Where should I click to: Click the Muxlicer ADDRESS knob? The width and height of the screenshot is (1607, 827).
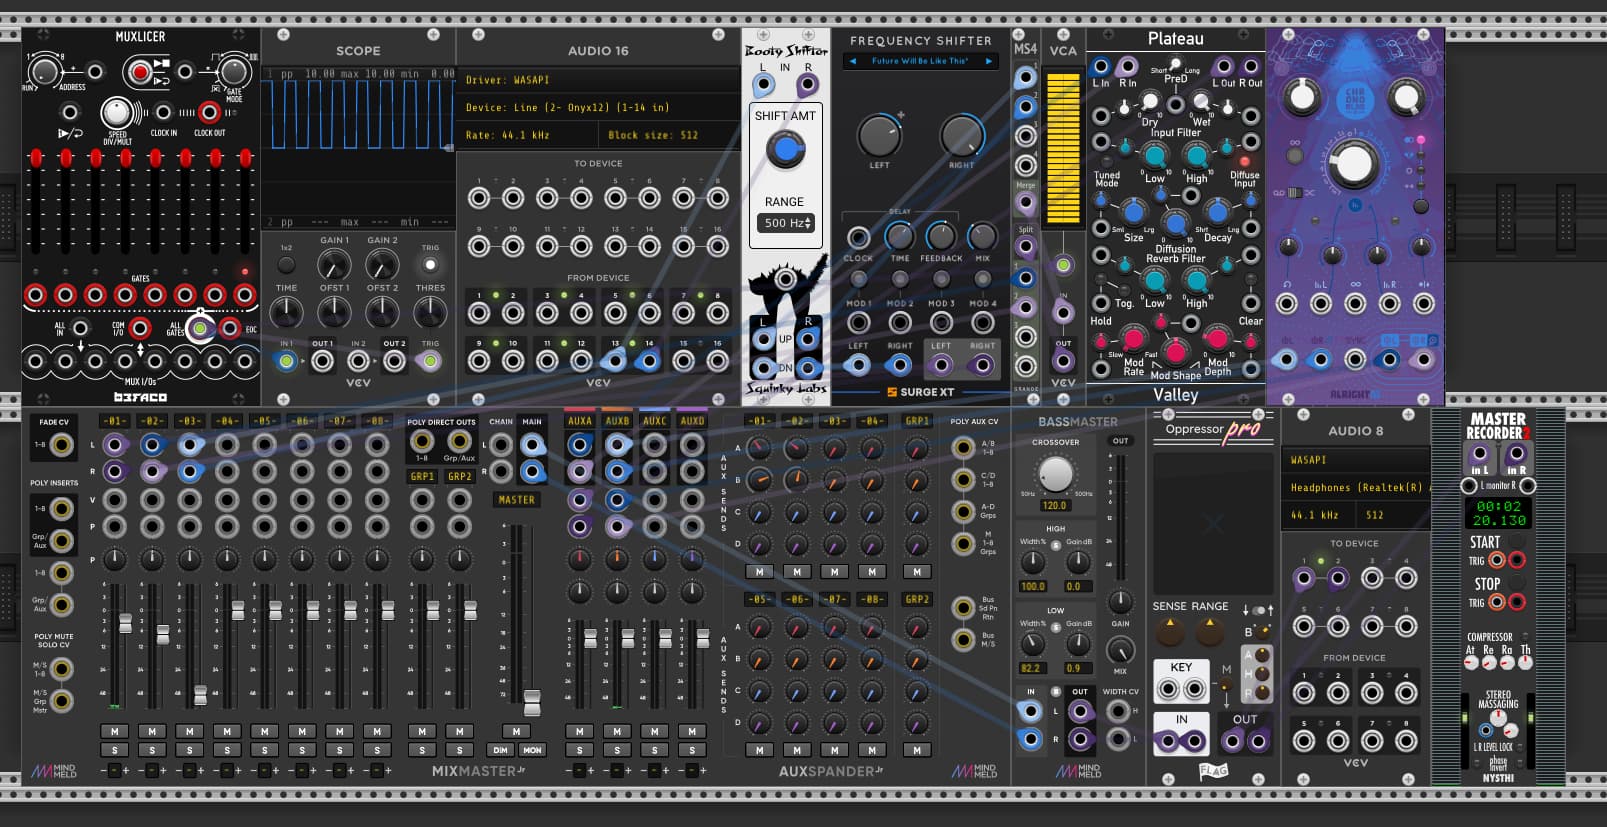point(44,71)
